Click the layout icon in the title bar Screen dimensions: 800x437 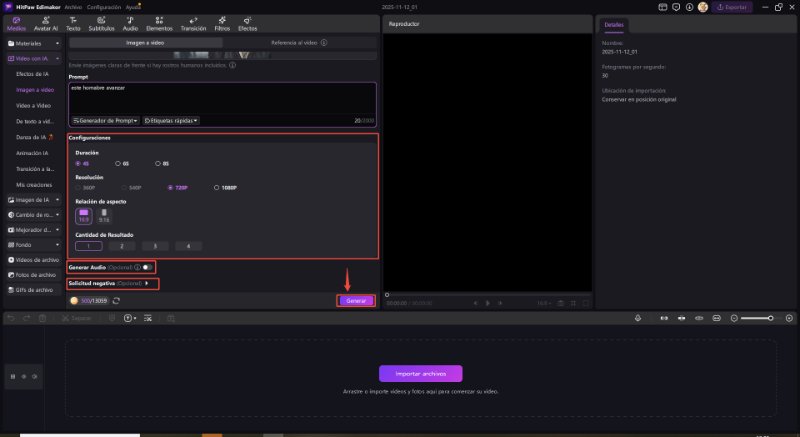point(663,7)
